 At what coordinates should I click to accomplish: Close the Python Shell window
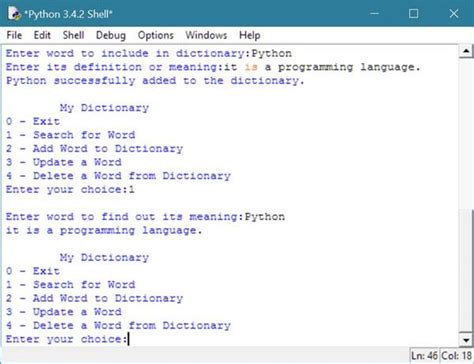point(454,14)
